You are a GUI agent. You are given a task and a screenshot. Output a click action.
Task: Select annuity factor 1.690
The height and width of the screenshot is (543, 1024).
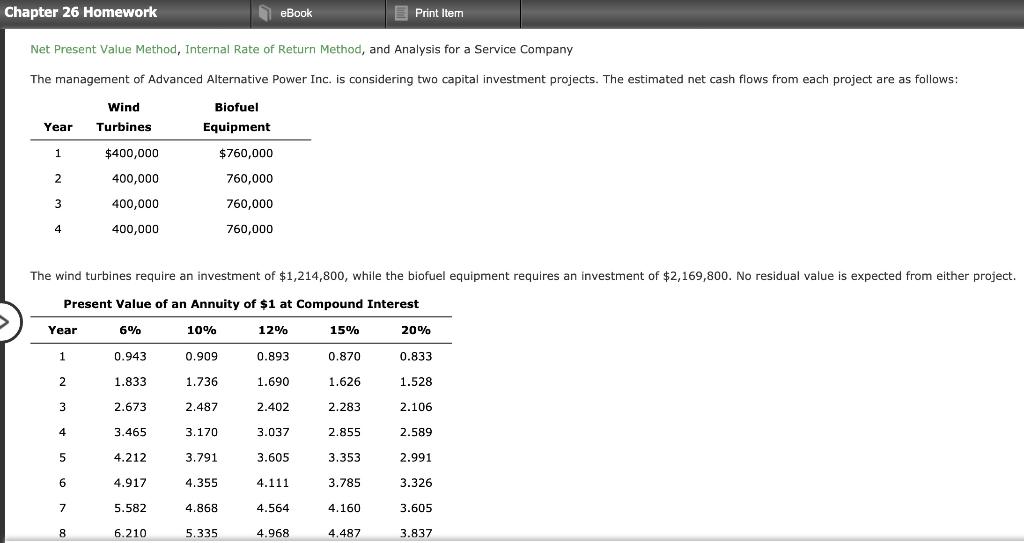273,382
